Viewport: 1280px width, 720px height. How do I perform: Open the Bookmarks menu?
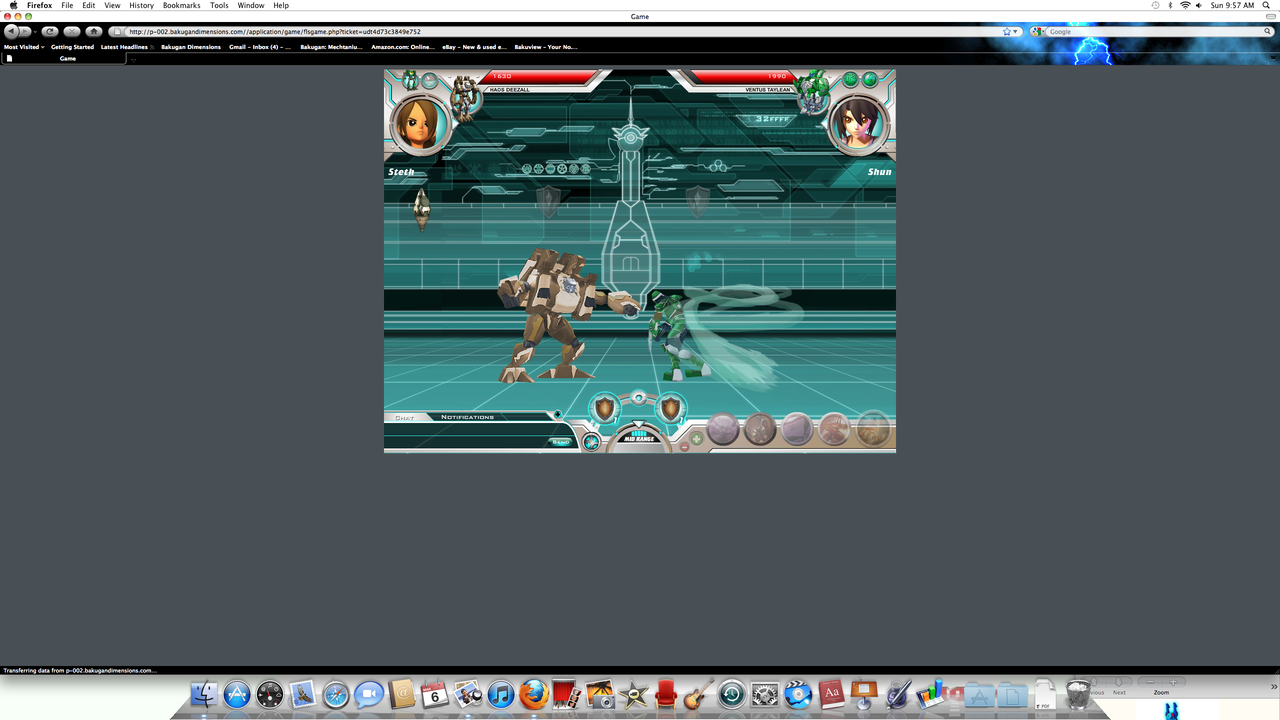coord(181,5)
